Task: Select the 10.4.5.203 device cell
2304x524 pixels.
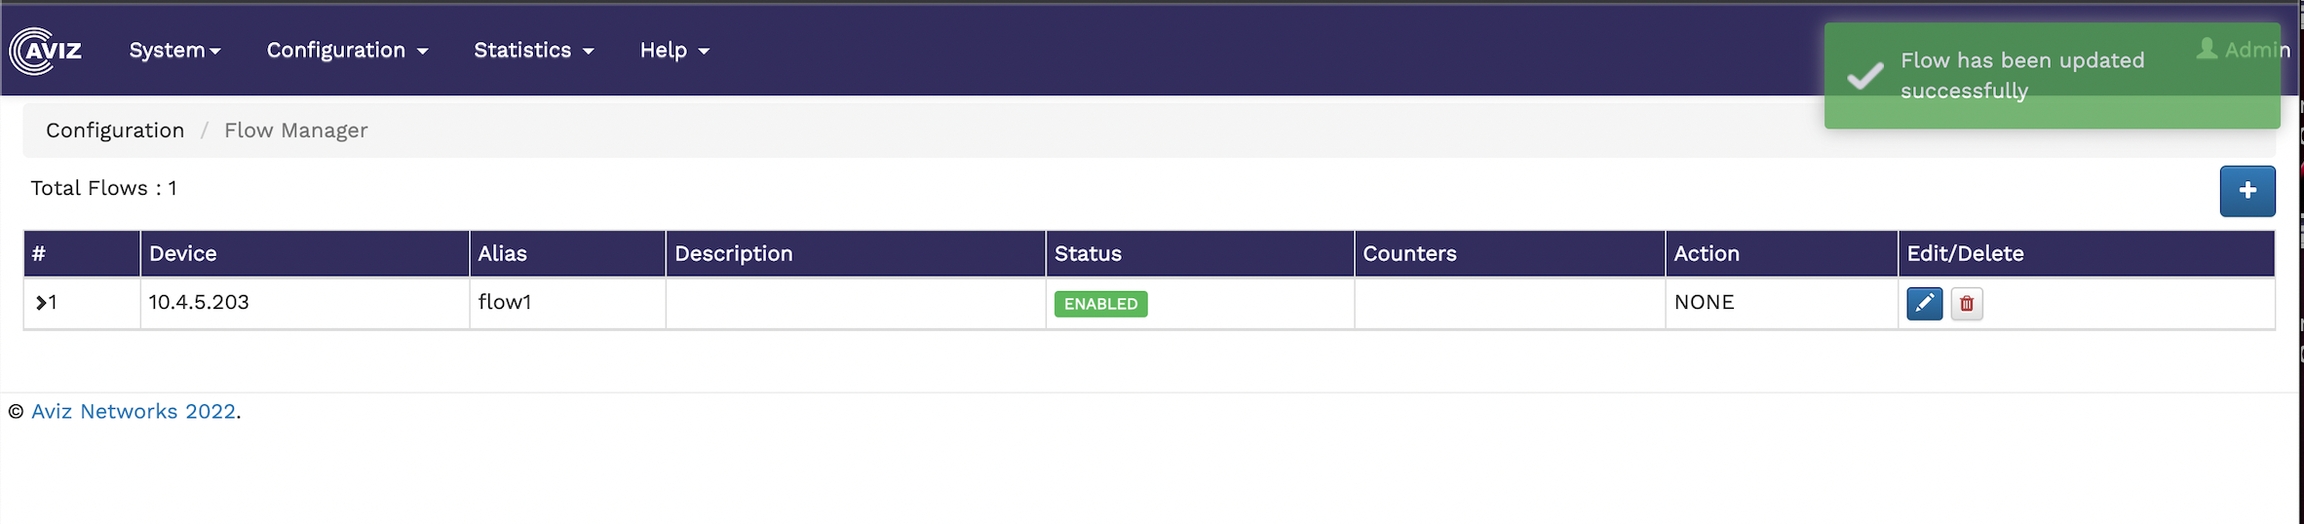Action: click(x=199, y=302)
